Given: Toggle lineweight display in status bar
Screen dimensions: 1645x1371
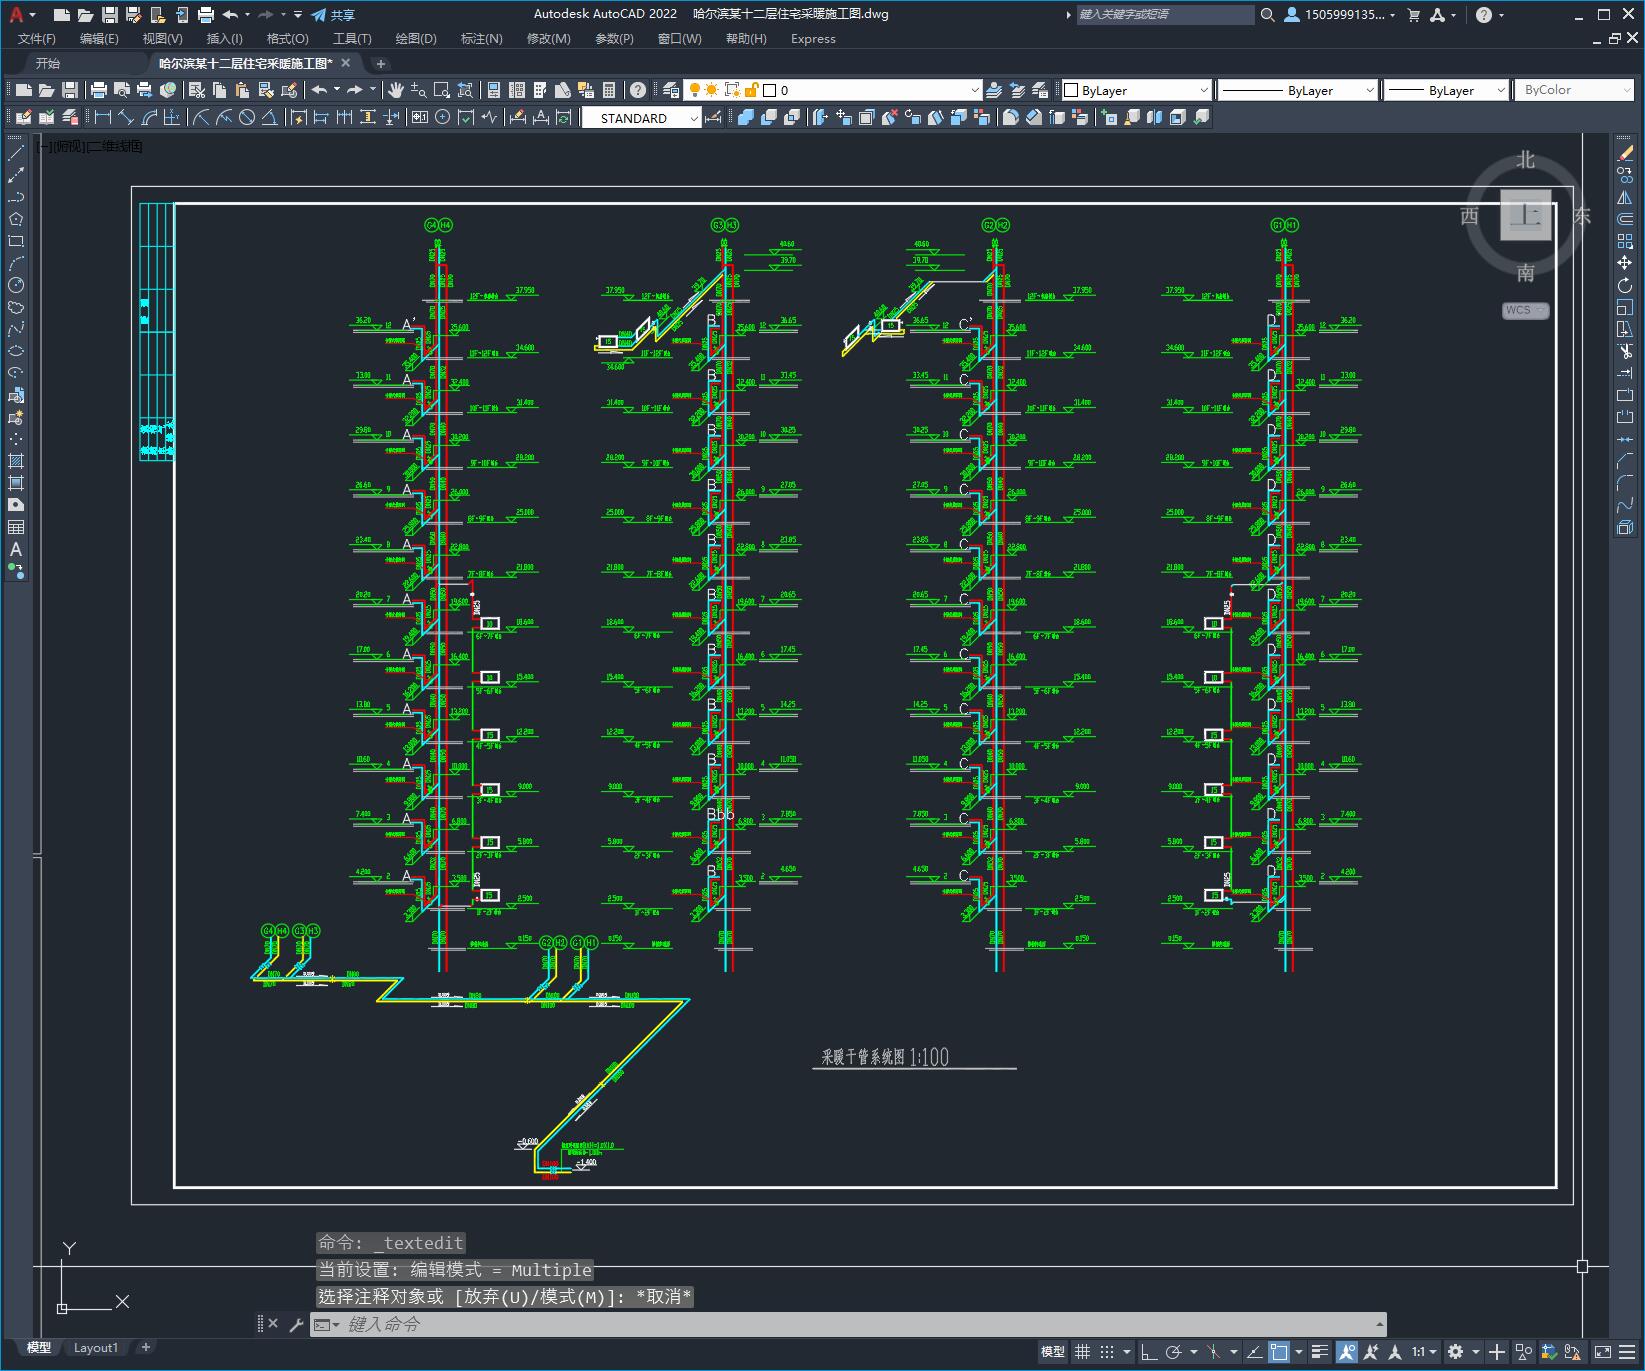Looking at the screenshot, I should (x=1320, y=1352).
